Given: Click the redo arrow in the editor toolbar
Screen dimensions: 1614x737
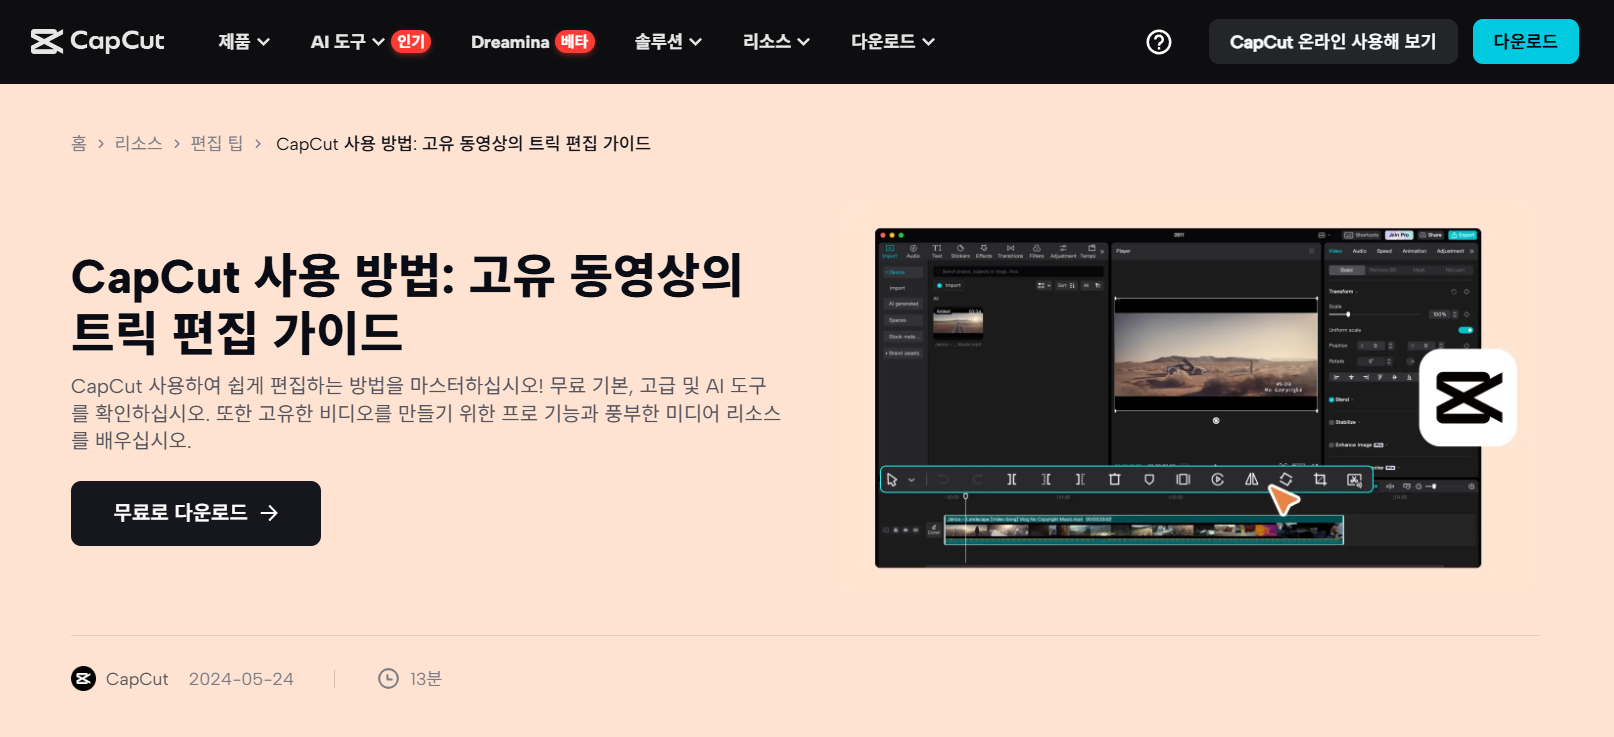Looking at the screenshot, I should coord(978,479).
